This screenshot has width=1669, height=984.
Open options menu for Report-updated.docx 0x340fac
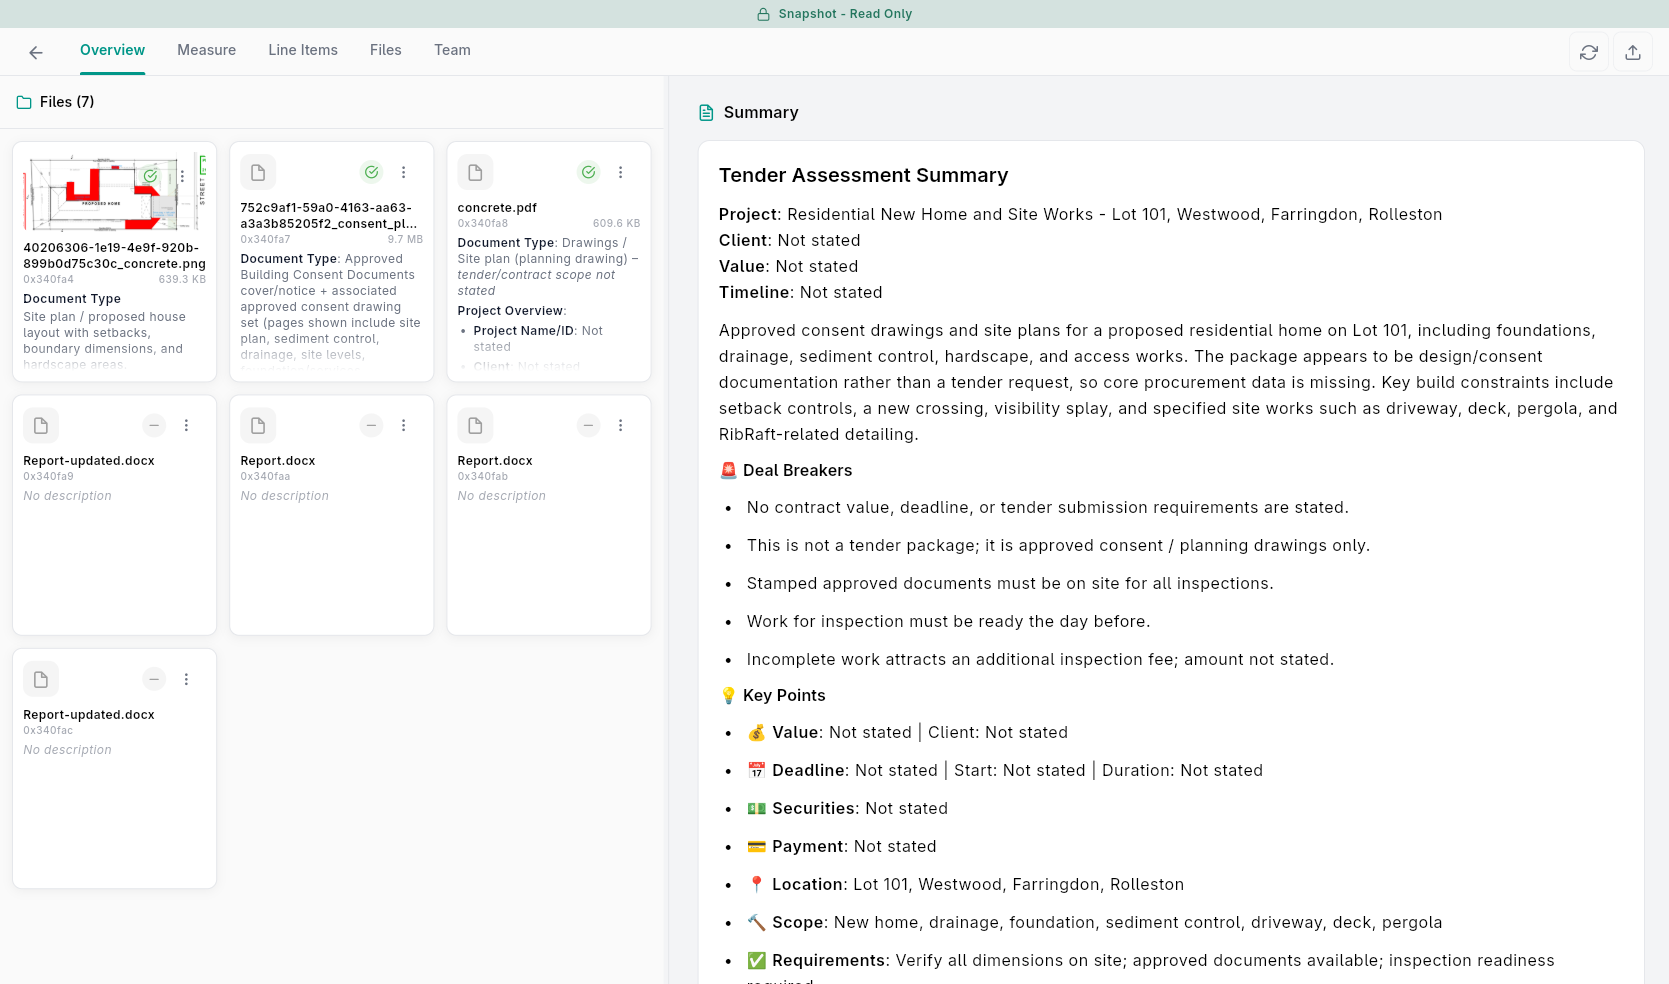186,679
